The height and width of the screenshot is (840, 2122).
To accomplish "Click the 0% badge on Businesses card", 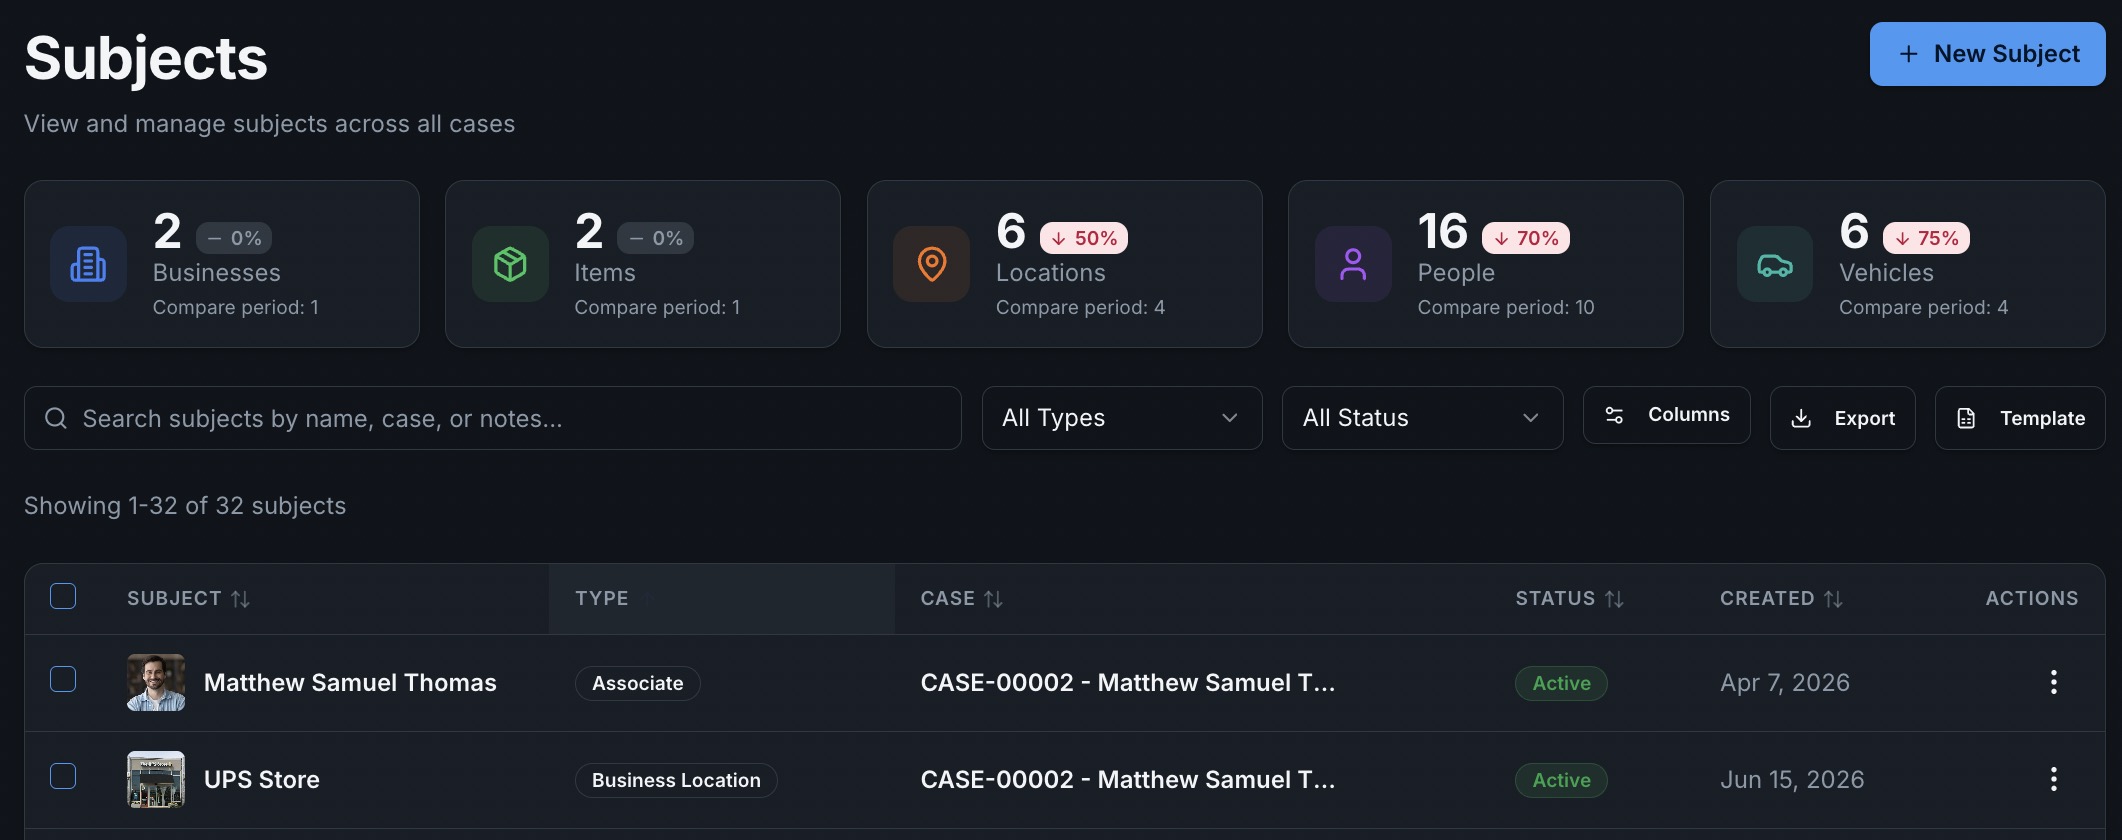I will click(x=234, y=238).
